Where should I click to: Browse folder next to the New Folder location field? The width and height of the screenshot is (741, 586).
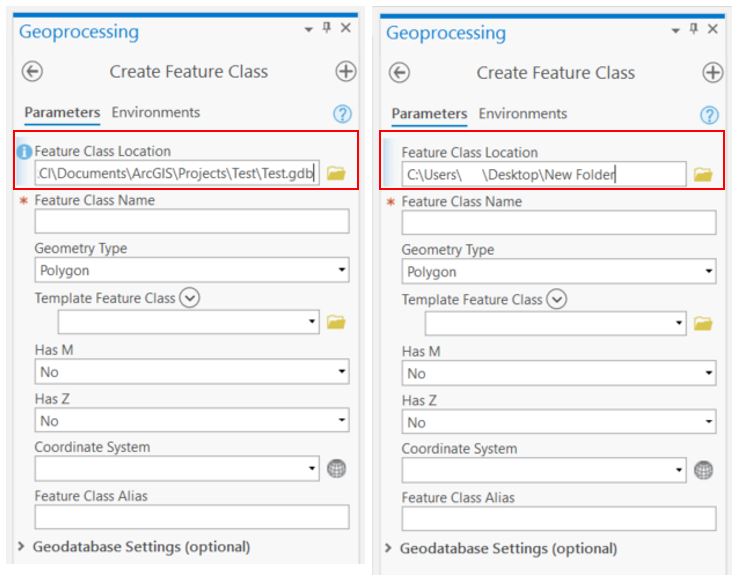coord(703,175)
